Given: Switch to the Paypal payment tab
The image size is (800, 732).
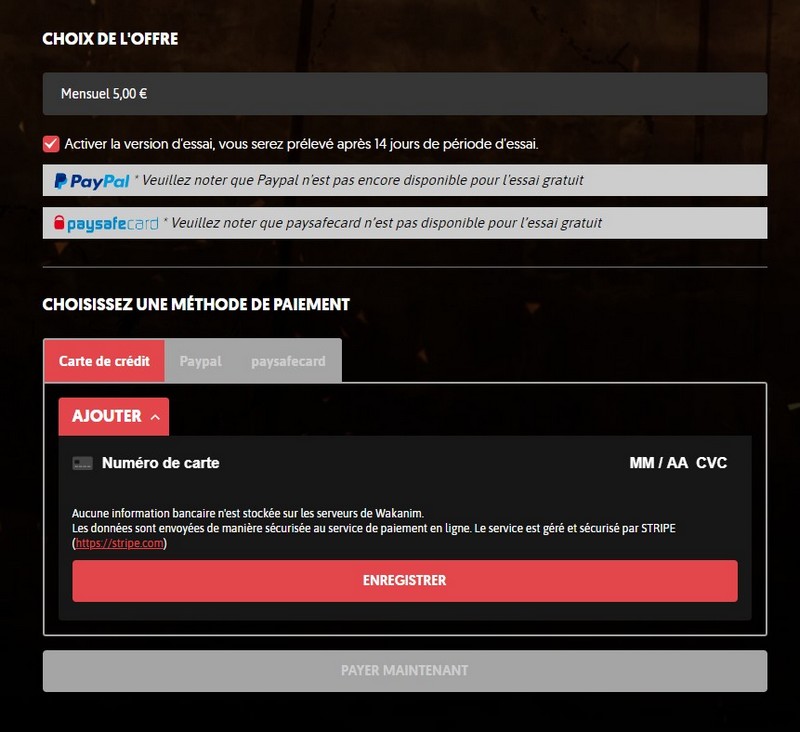Looking at the screenshot, I should 201,361.
